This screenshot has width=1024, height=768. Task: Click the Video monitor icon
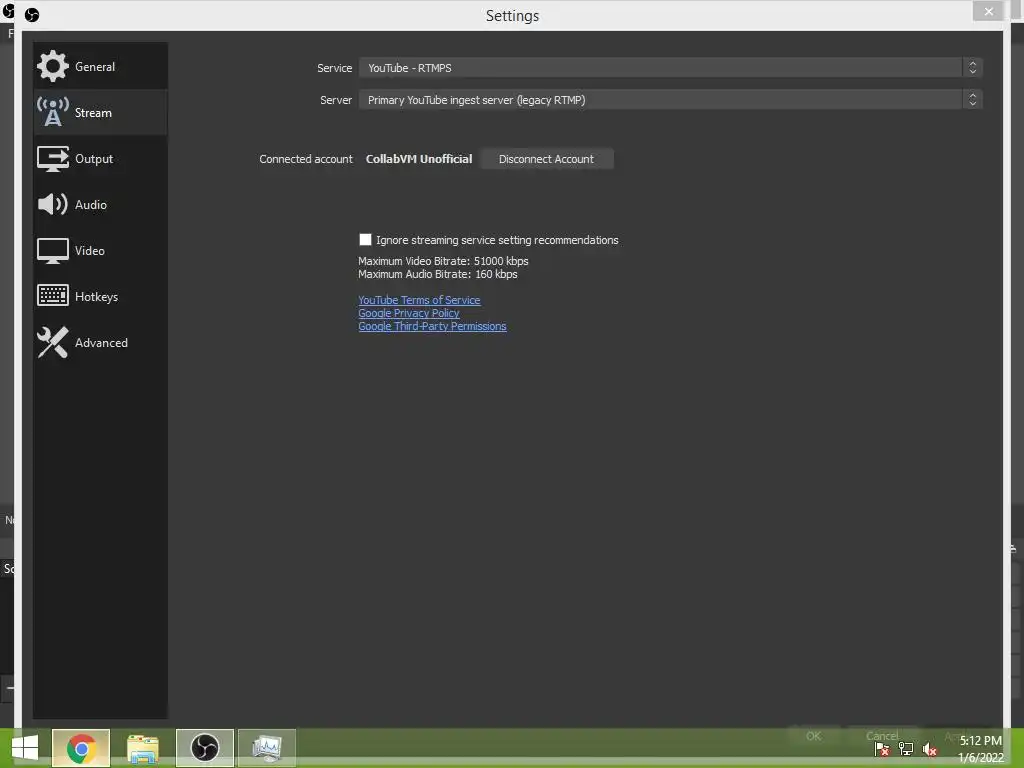[52, 251]
